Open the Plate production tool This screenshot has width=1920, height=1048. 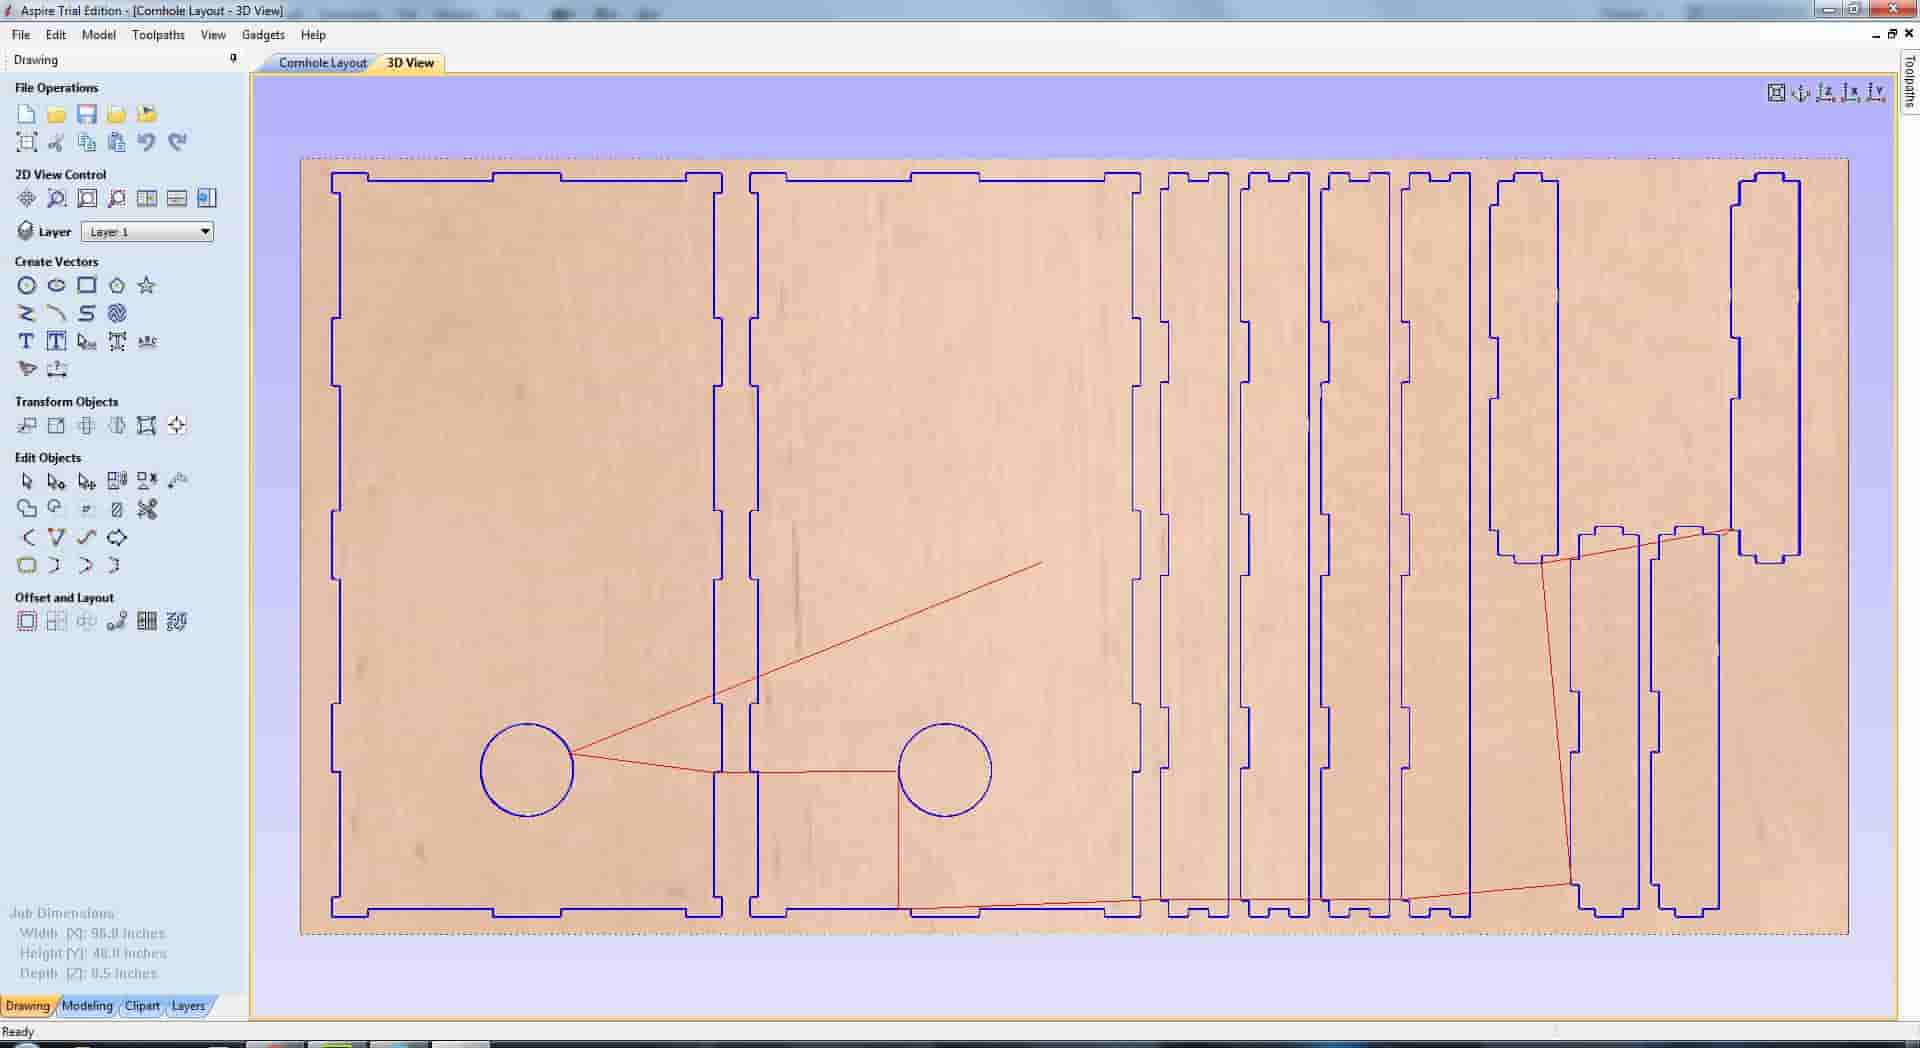point(147,621)
